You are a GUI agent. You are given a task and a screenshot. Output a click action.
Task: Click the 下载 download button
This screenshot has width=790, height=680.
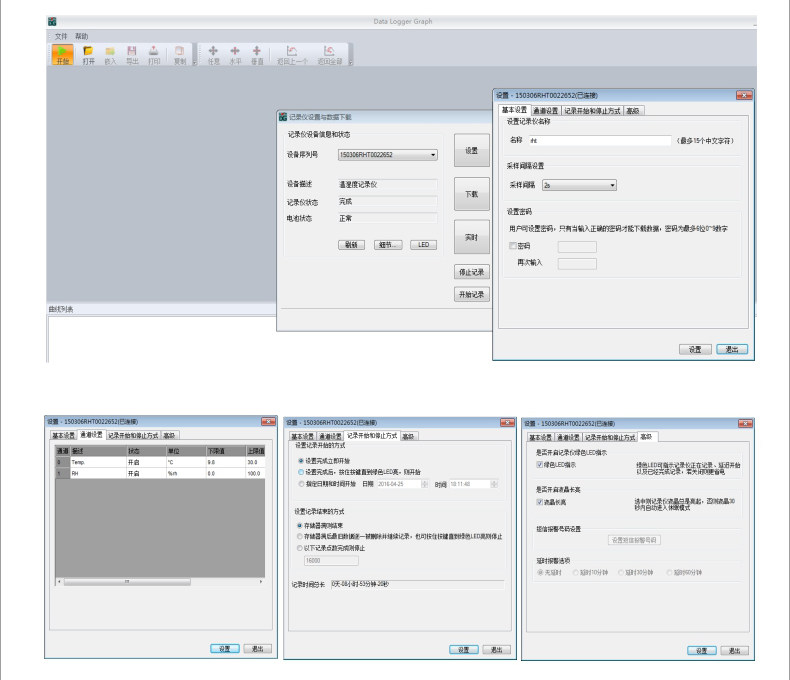point(472,194)
